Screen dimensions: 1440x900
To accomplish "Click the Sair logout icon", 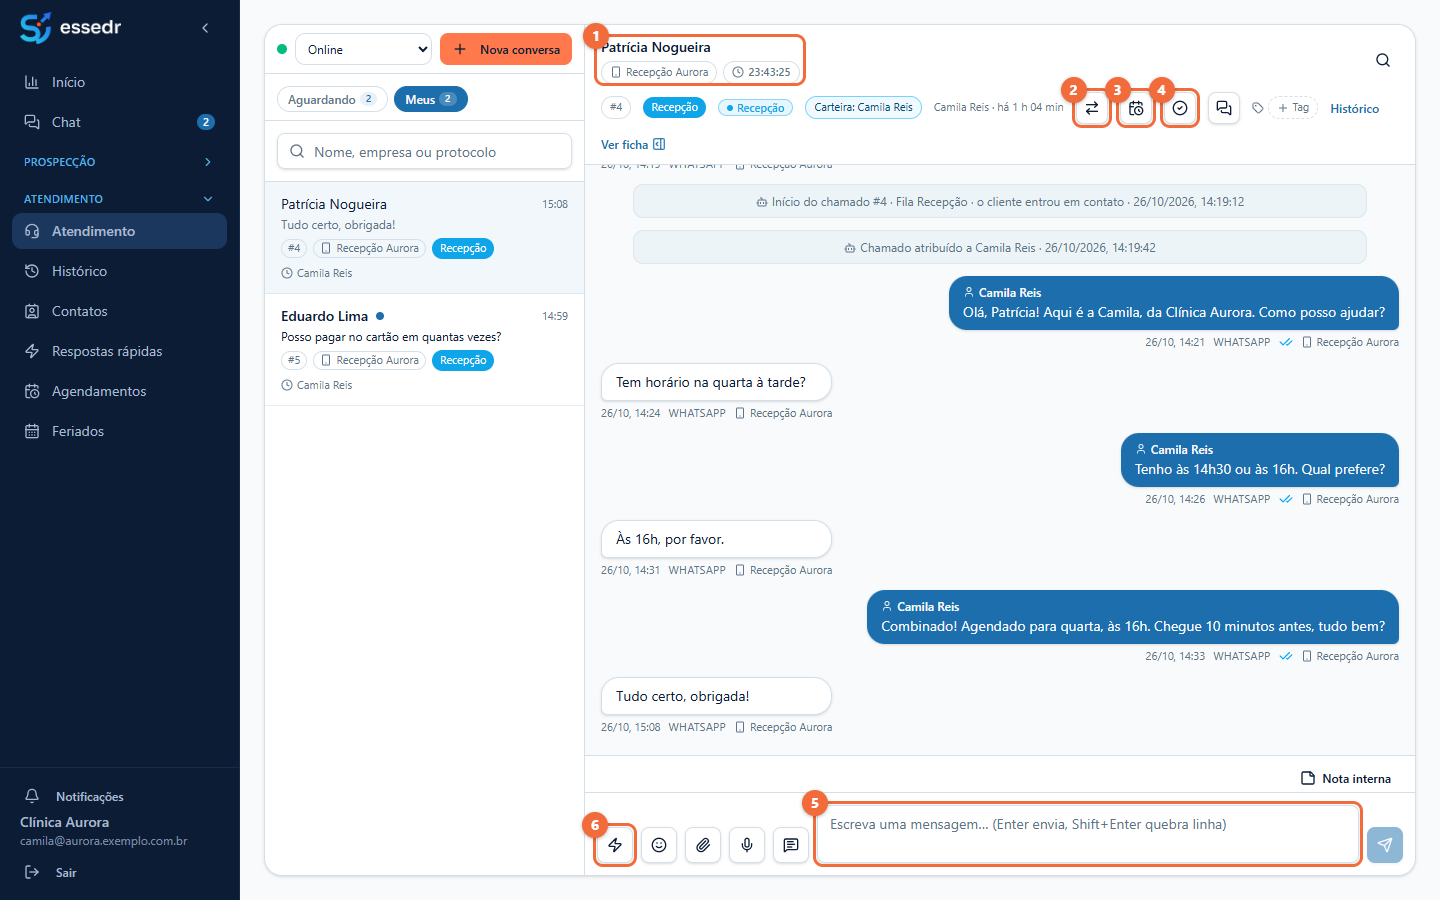I will coord(32,872).
